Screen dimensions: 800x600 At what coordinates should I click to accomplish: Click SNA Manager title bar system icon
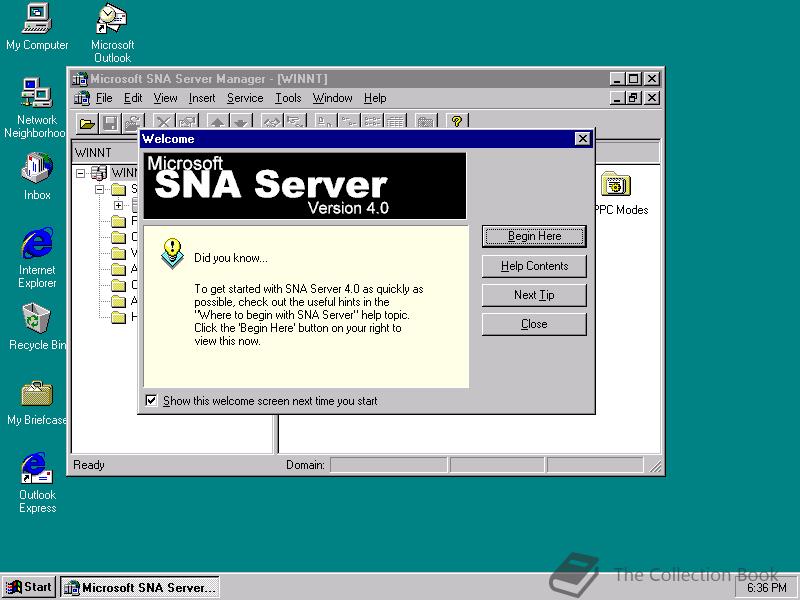pyautogui.click(x=80, y=79)
